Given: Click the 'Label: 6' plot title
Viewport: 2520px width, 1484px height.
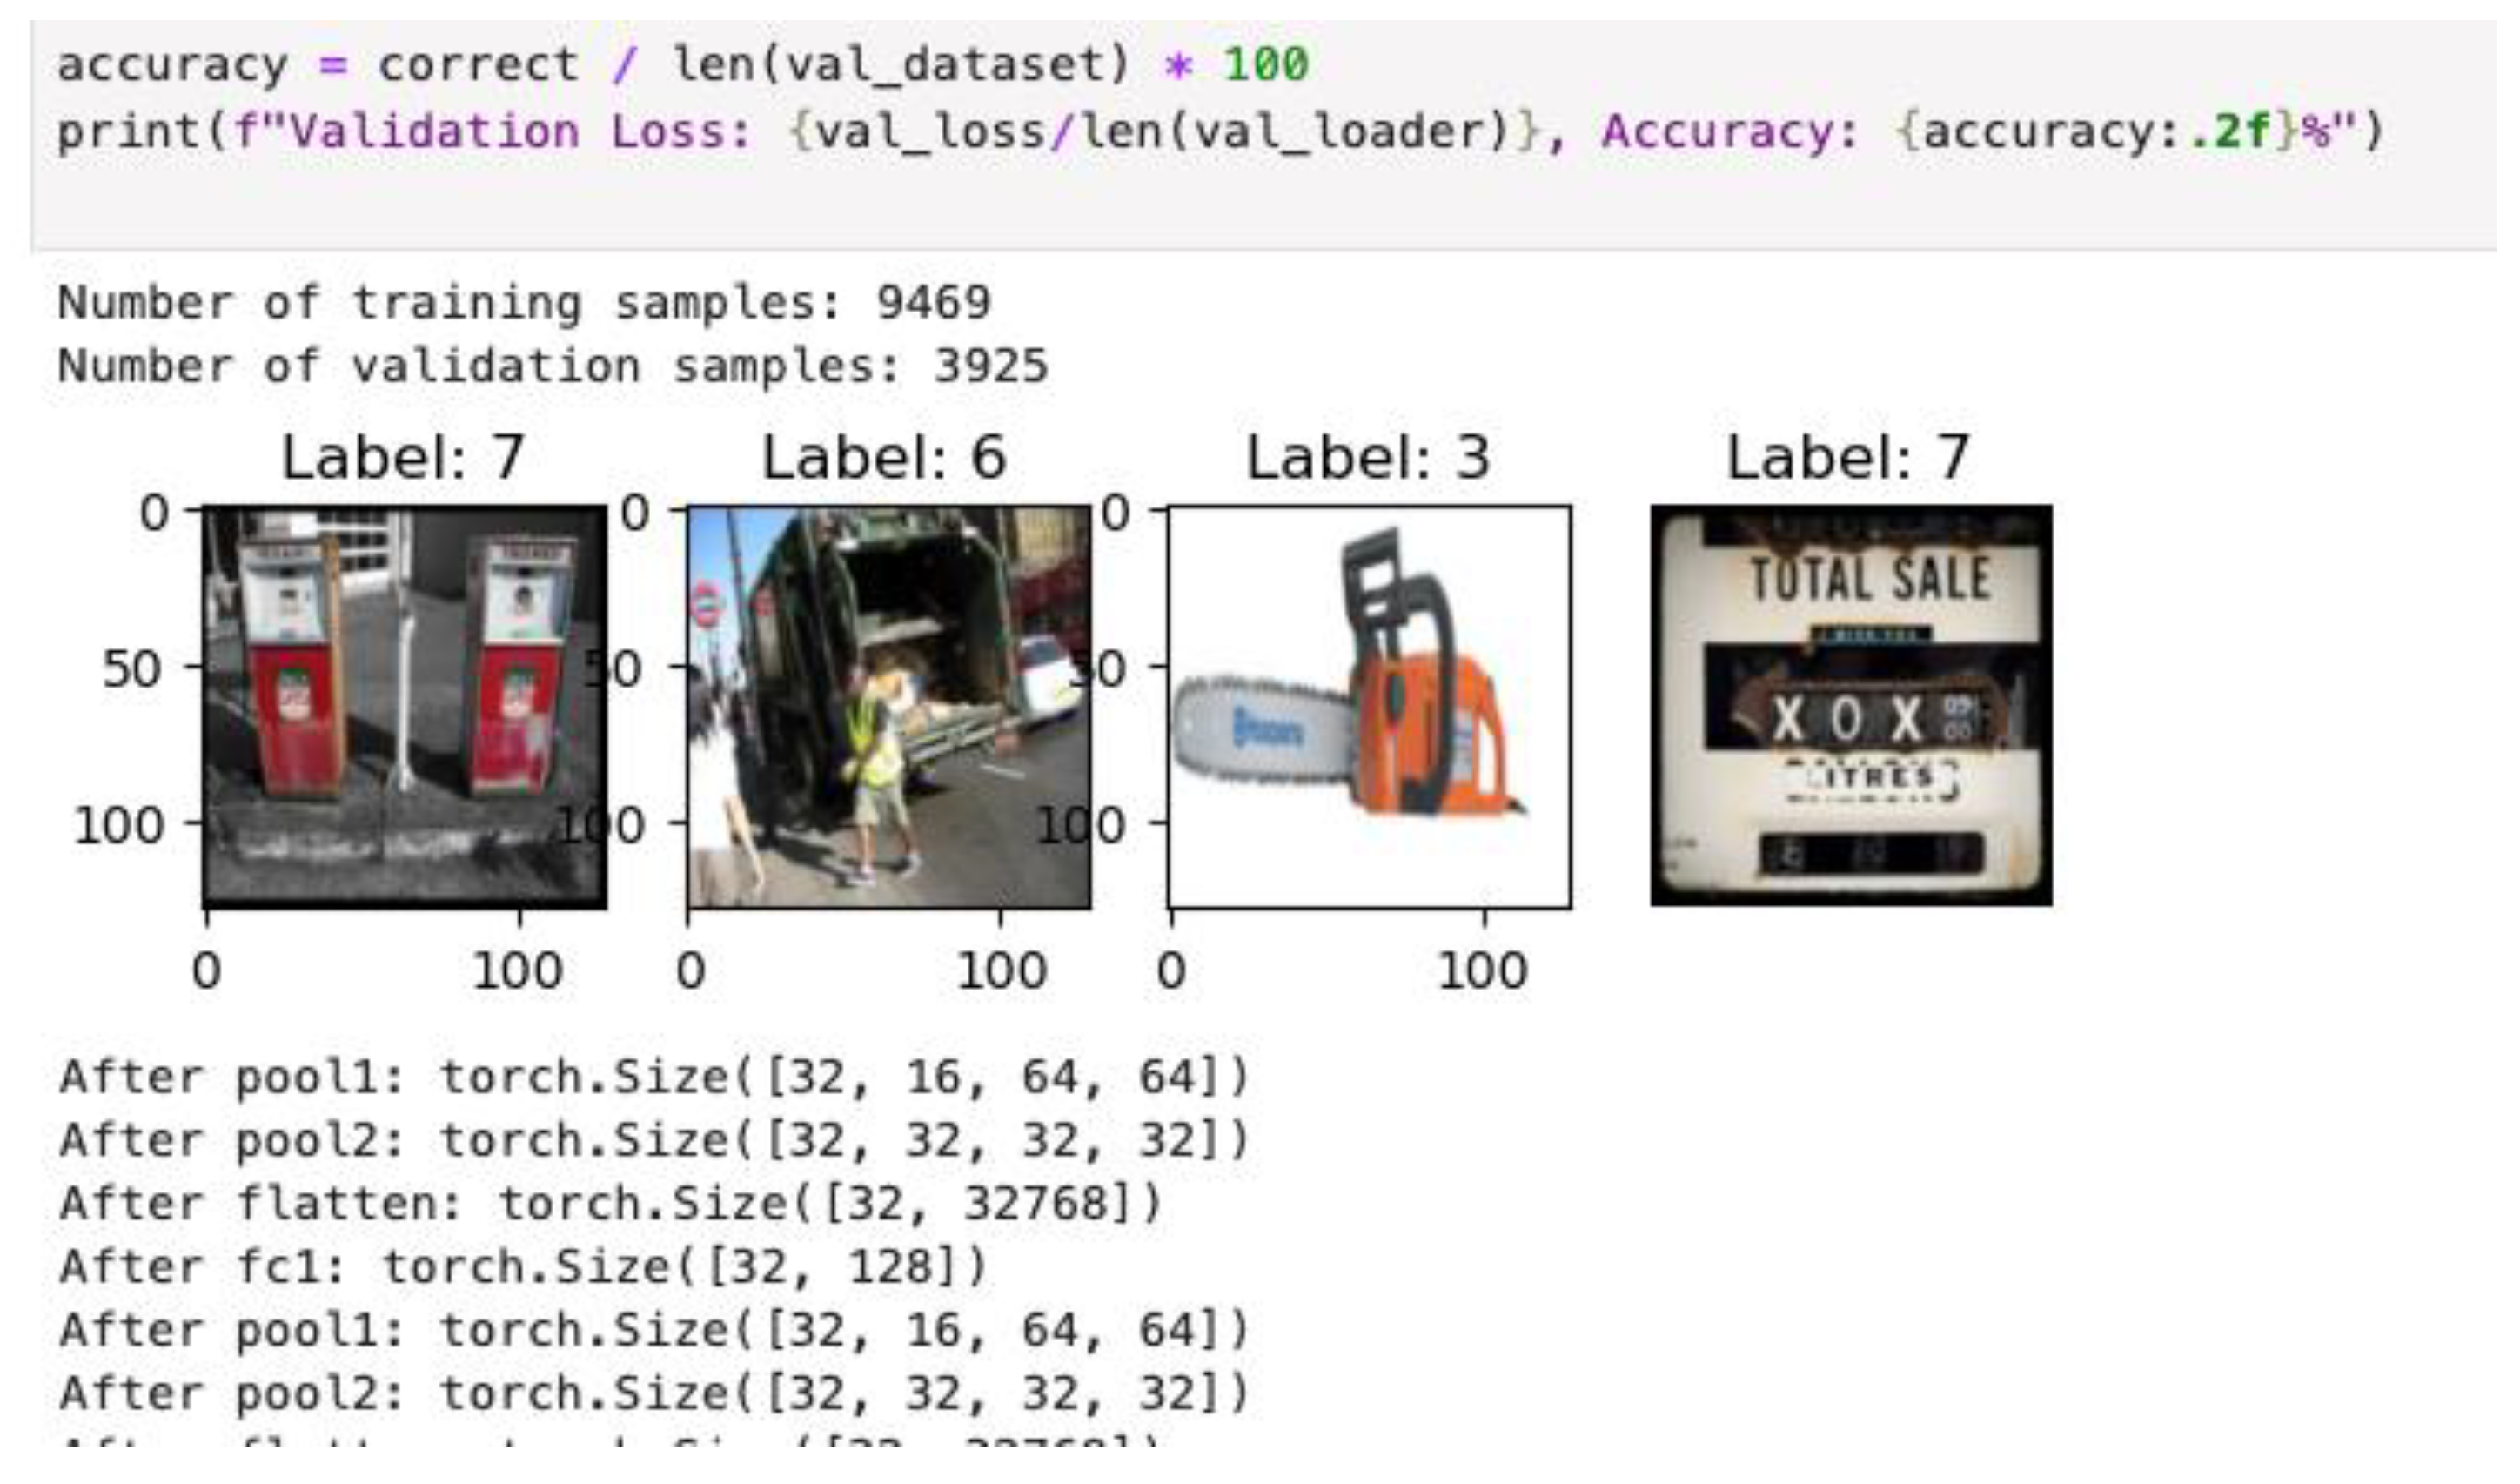Looking at the screenshot, I should click(x=884, y=458).
